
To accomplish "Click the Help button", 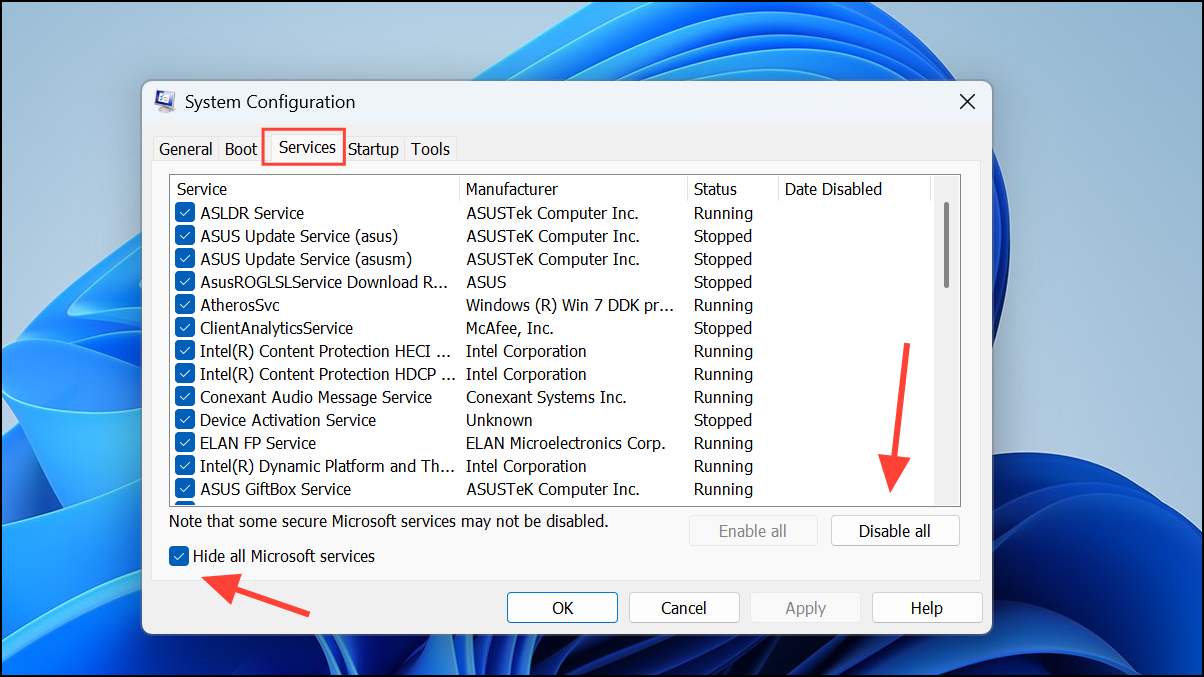I will click(x=926, y=606).
